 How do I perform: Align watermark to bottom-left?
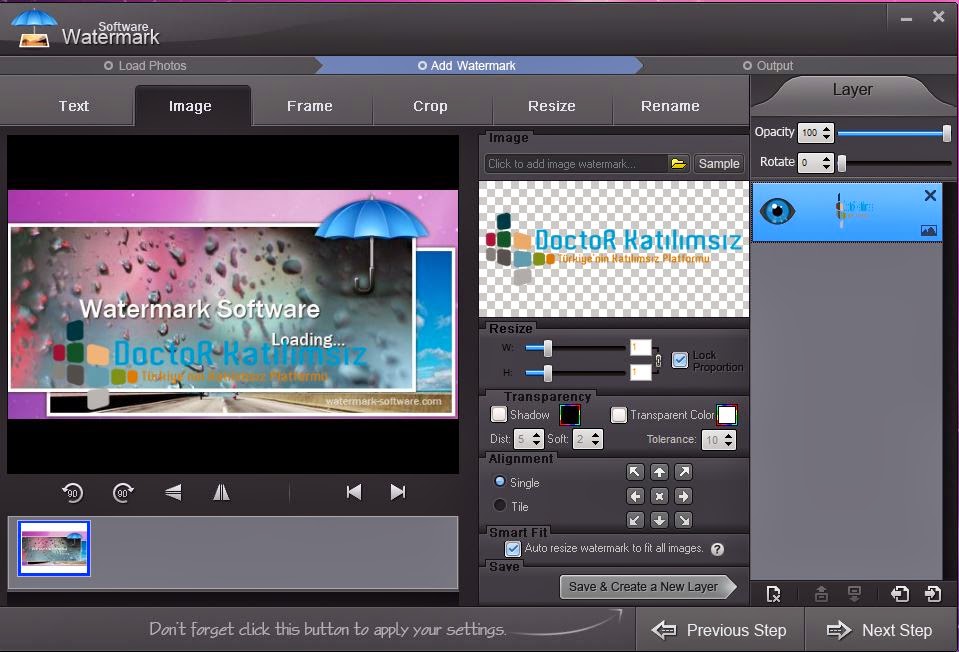(635, 520)
